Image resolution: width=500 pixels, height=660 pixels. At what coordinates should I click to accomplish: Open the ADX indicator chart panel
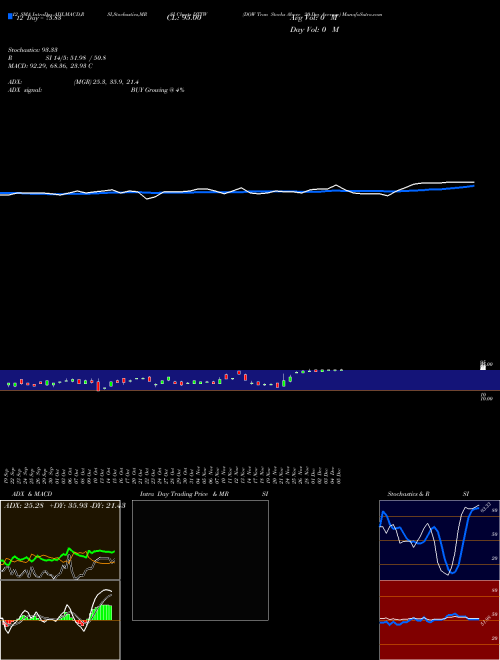(60, 540)
